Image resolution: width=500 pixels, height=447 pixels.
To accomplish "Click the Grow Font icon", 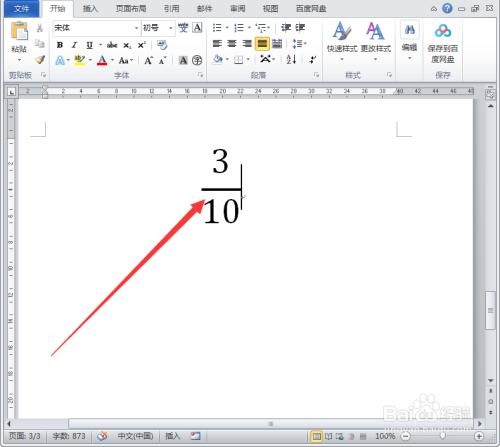I will point(148,60).
